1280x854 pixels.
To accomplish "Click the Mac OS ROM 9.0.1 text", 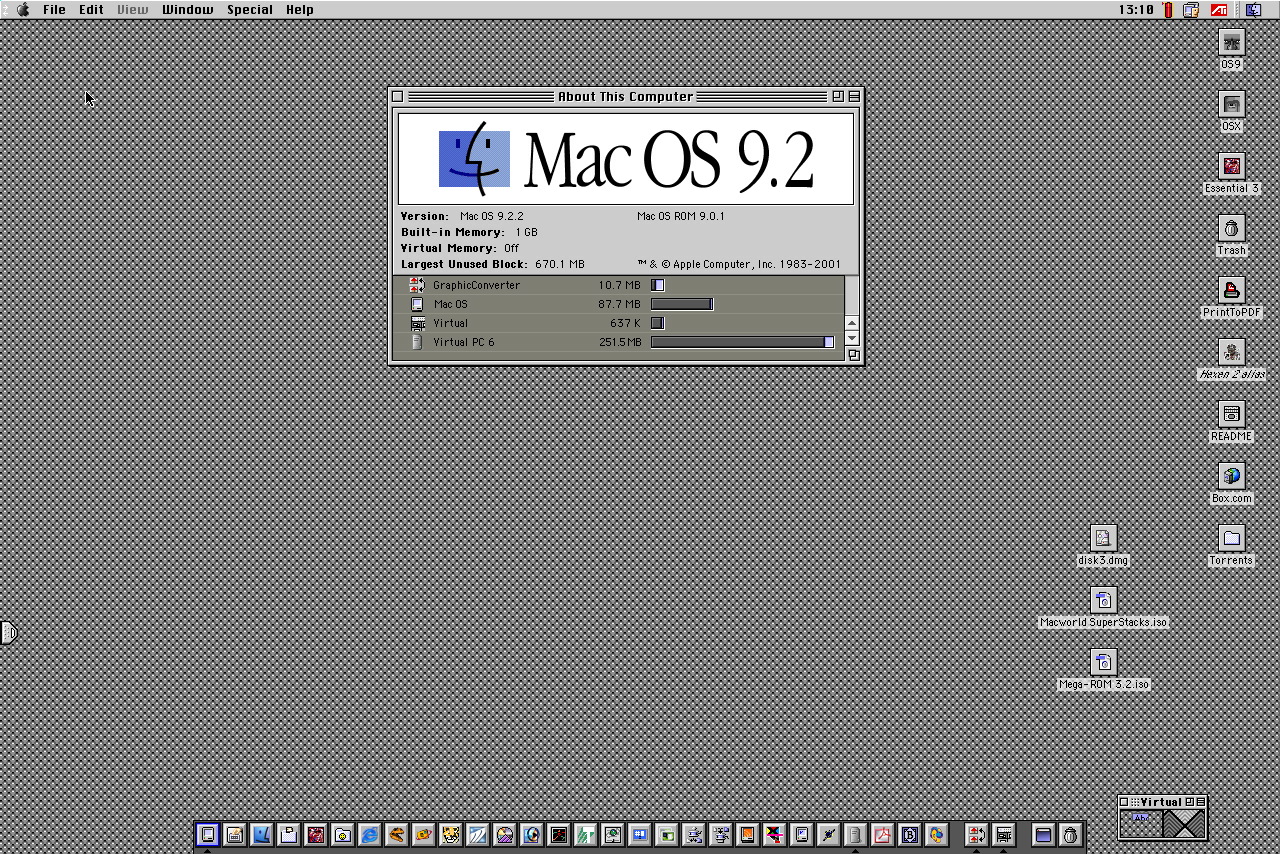I will pos(681,216).
